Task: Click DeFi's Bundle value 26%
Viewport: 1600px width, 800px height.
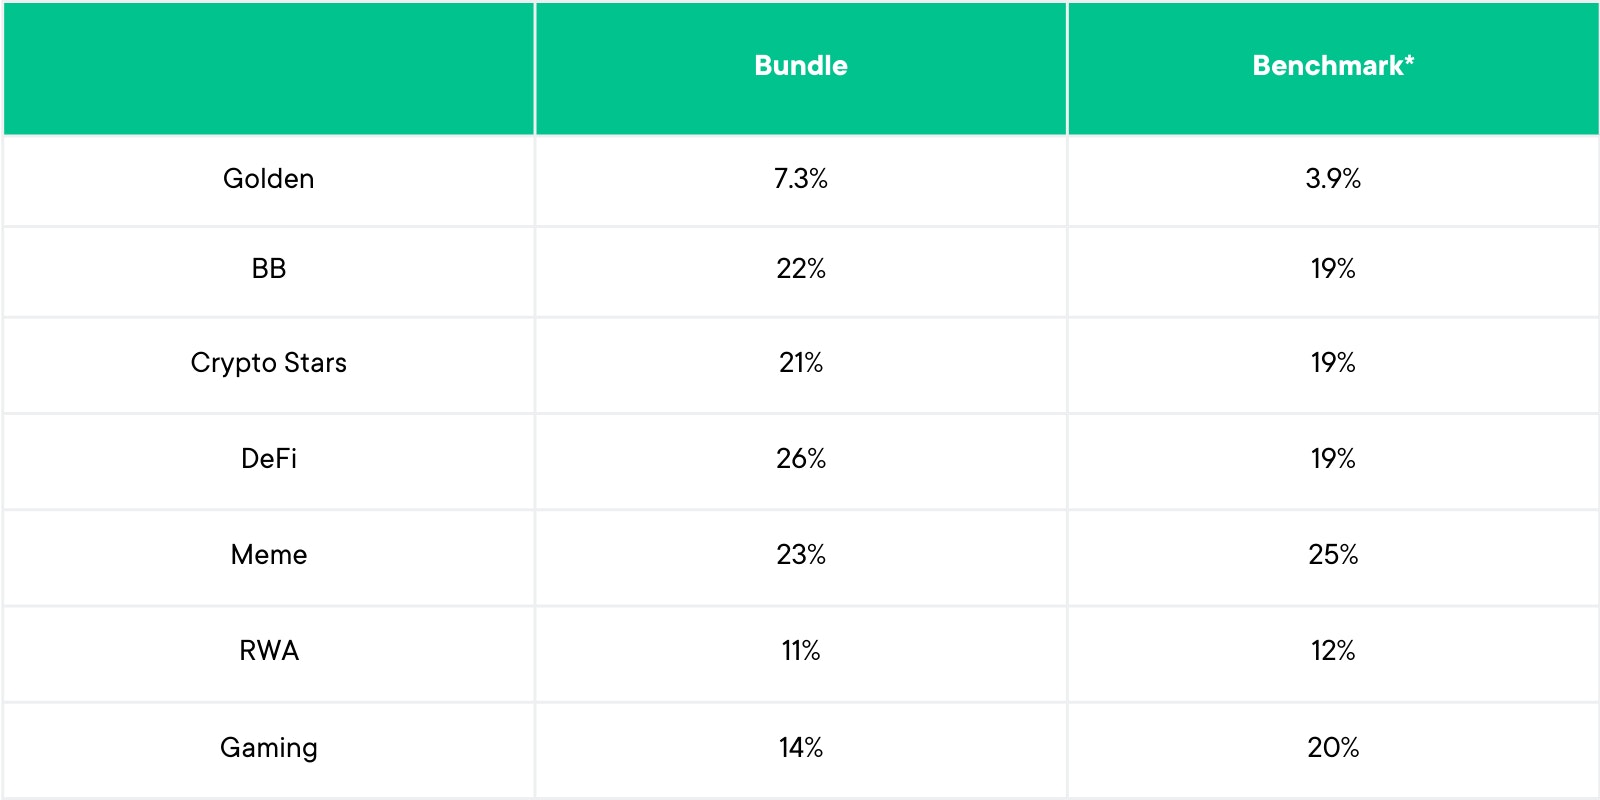Action: coord(801,459)
